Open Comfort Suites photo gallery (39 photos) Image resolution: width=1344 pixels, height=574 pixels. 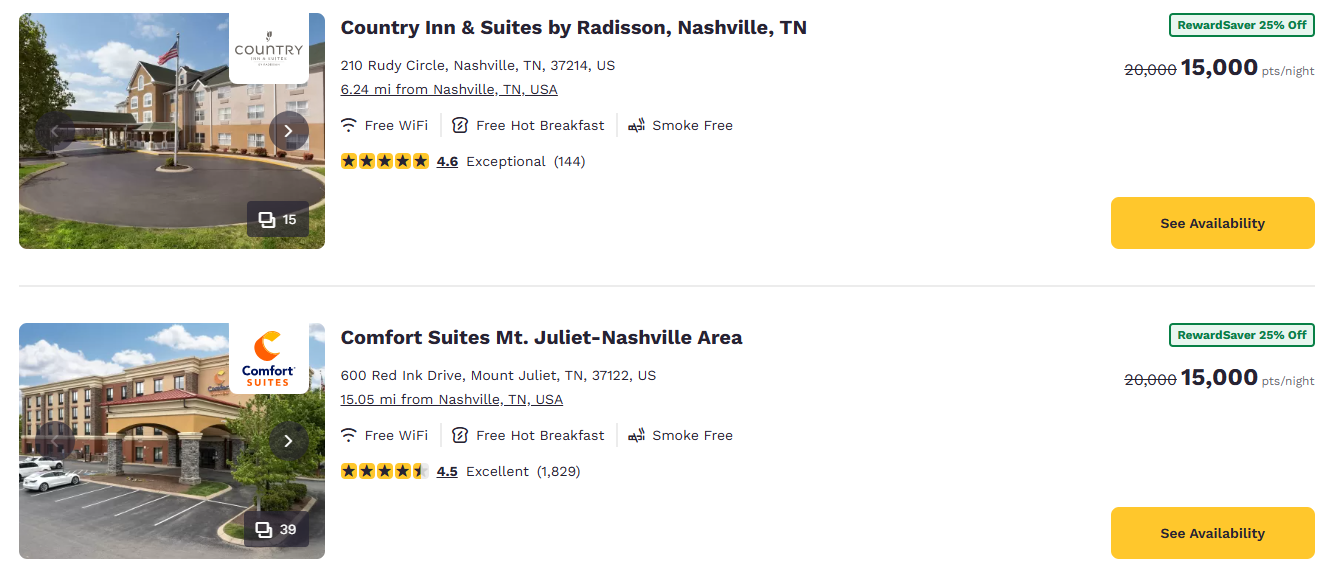click(x=277, y=529)
